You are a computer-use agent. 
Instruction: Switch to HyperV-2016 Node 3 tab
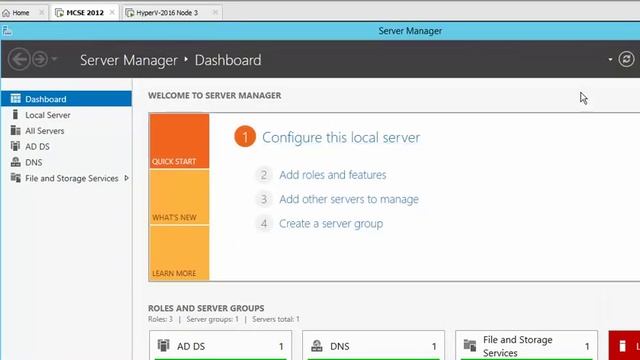[x=167, y=13]
